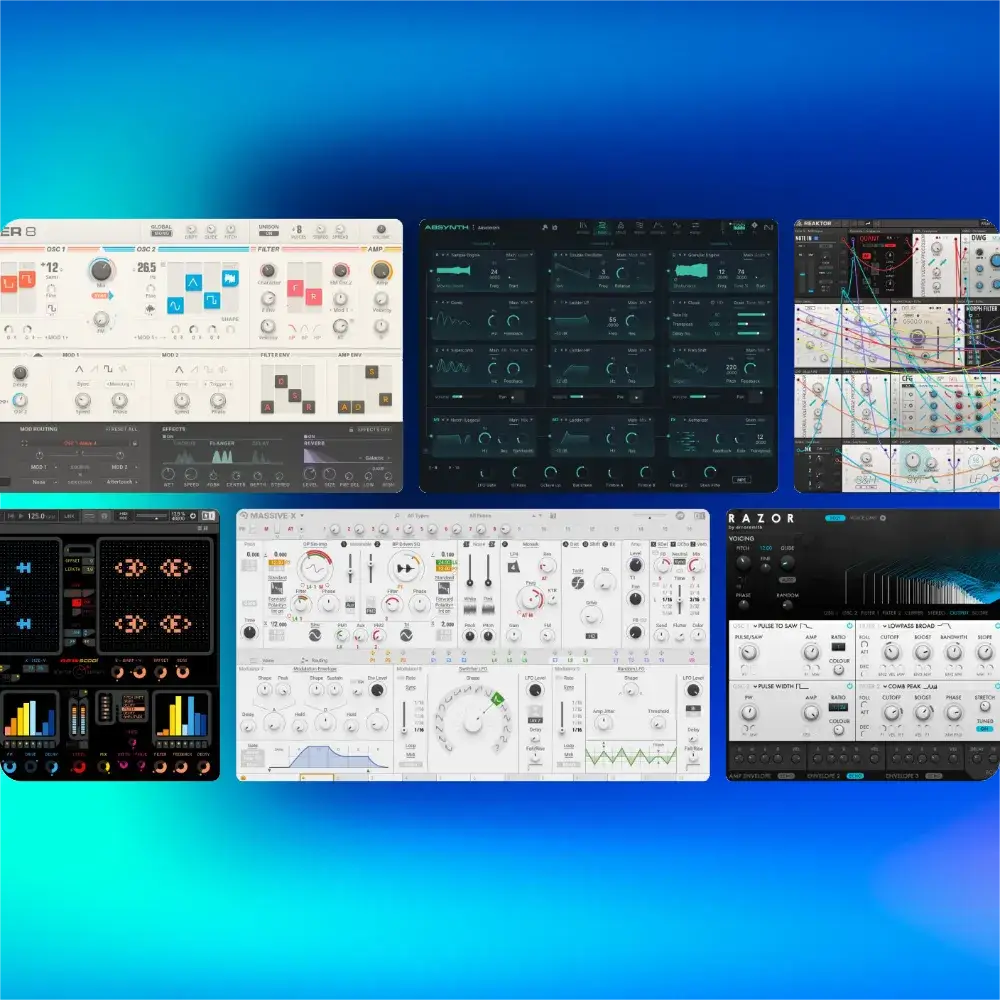Open the MOD 2 Trigger mode selector
Image resolution: width=1000 pixels, height=1000 pixels.
tap(217, 384)
